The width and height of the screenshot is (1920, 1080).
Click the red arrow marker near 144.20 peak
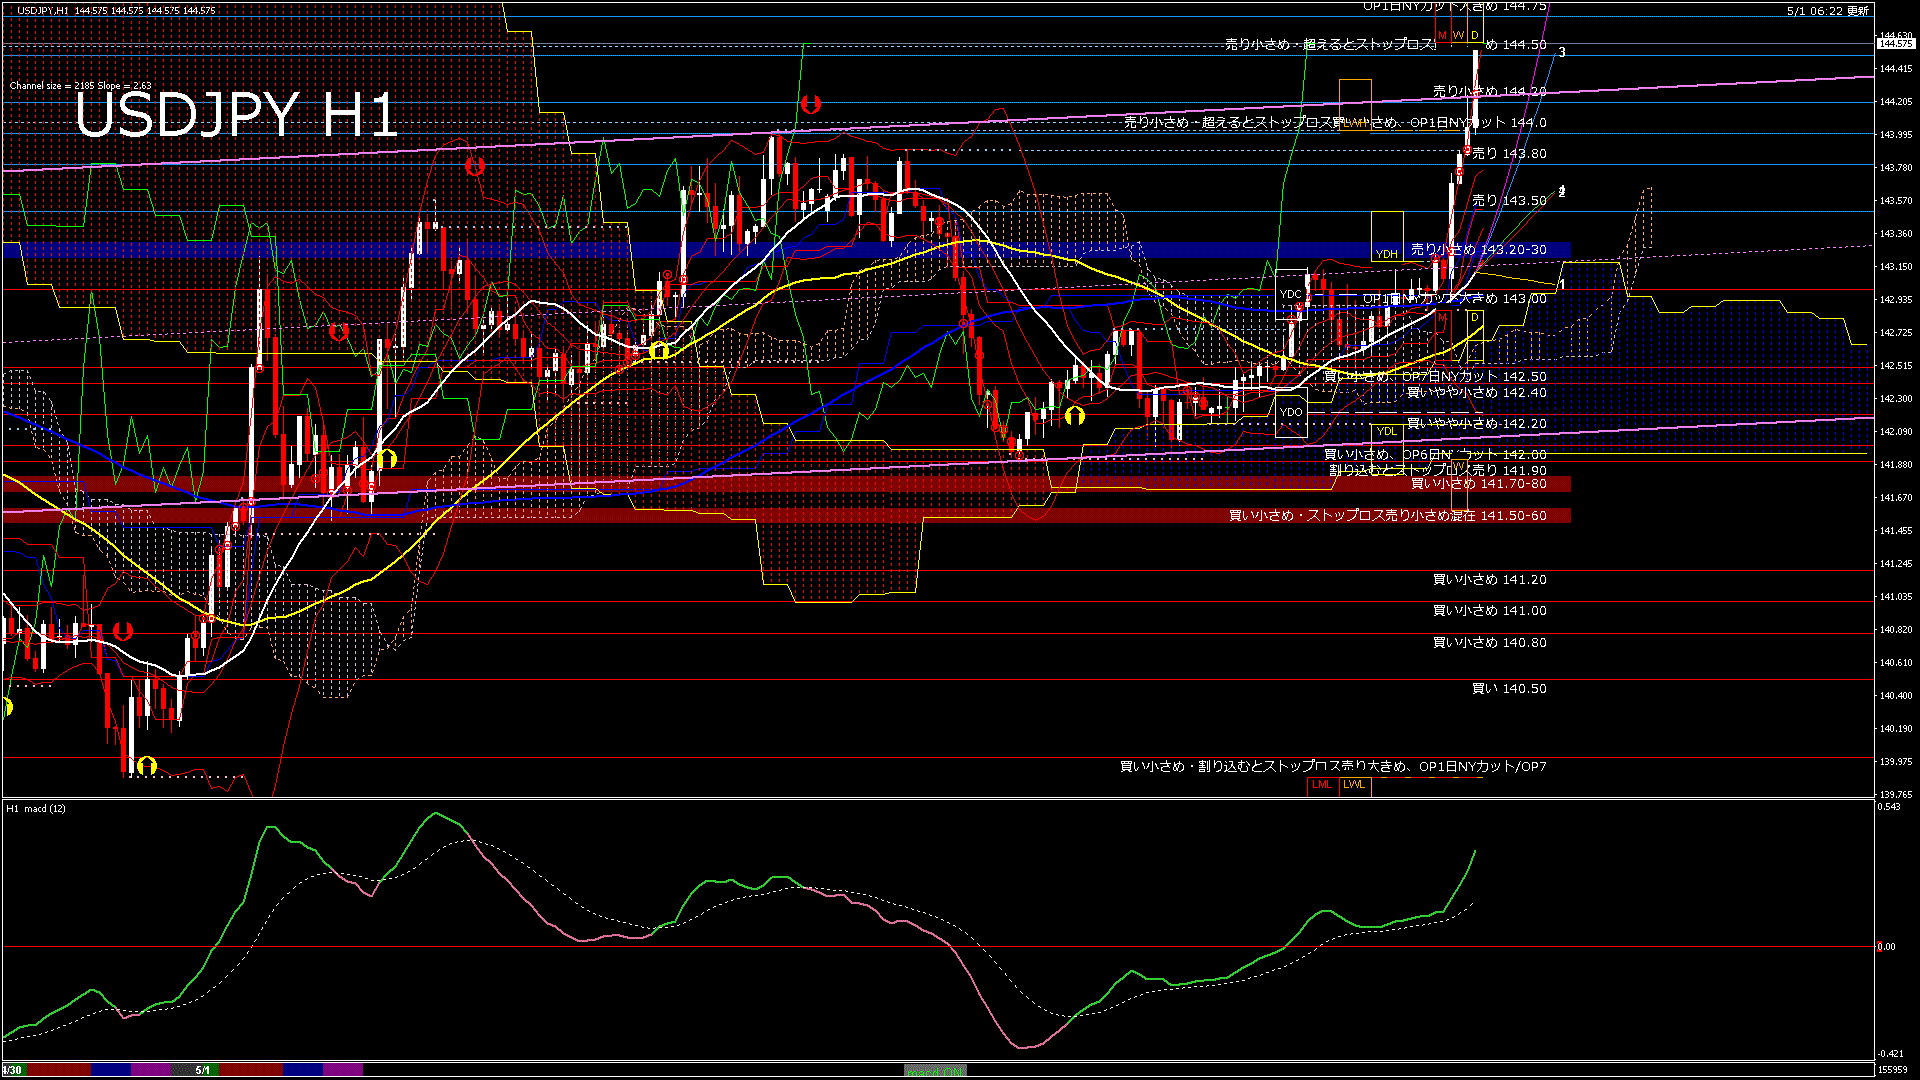coord(811,104)
